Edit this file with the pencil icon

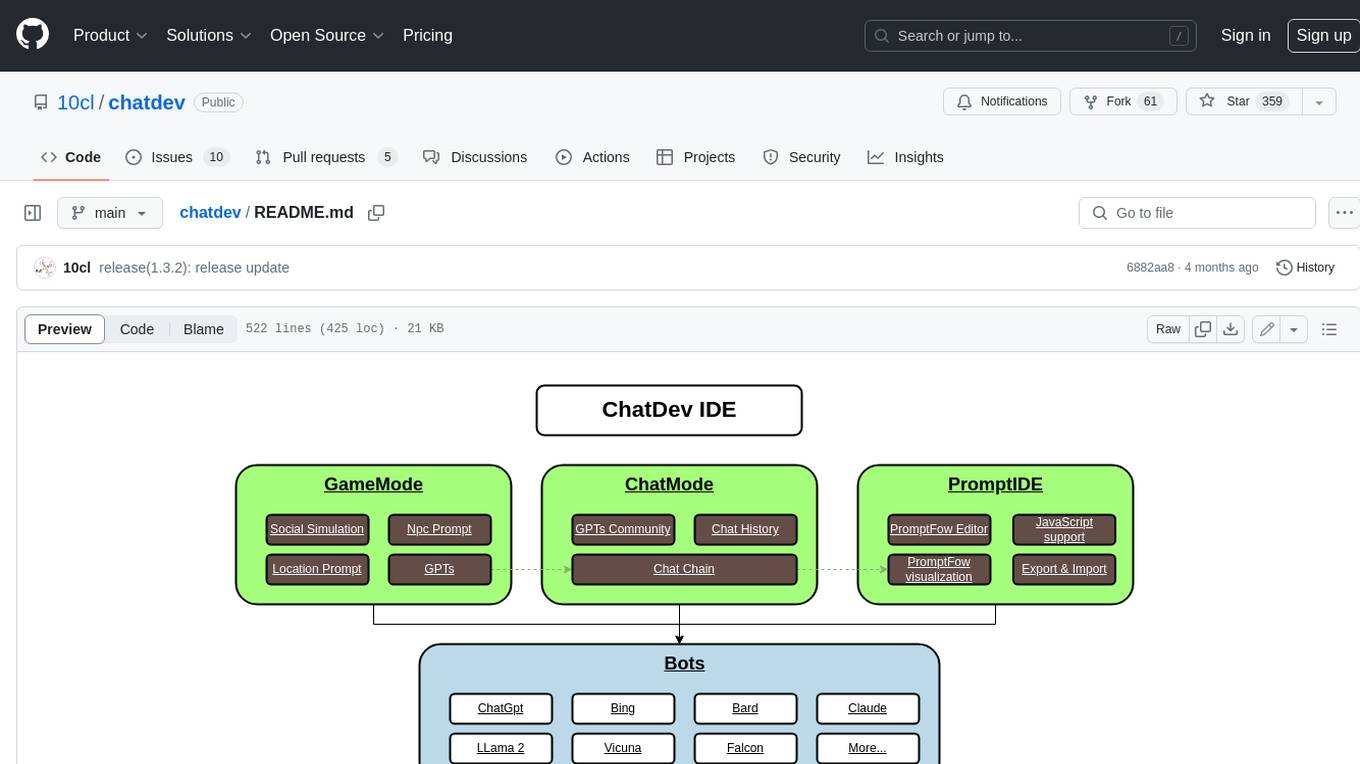click(x=1266, y=329)
